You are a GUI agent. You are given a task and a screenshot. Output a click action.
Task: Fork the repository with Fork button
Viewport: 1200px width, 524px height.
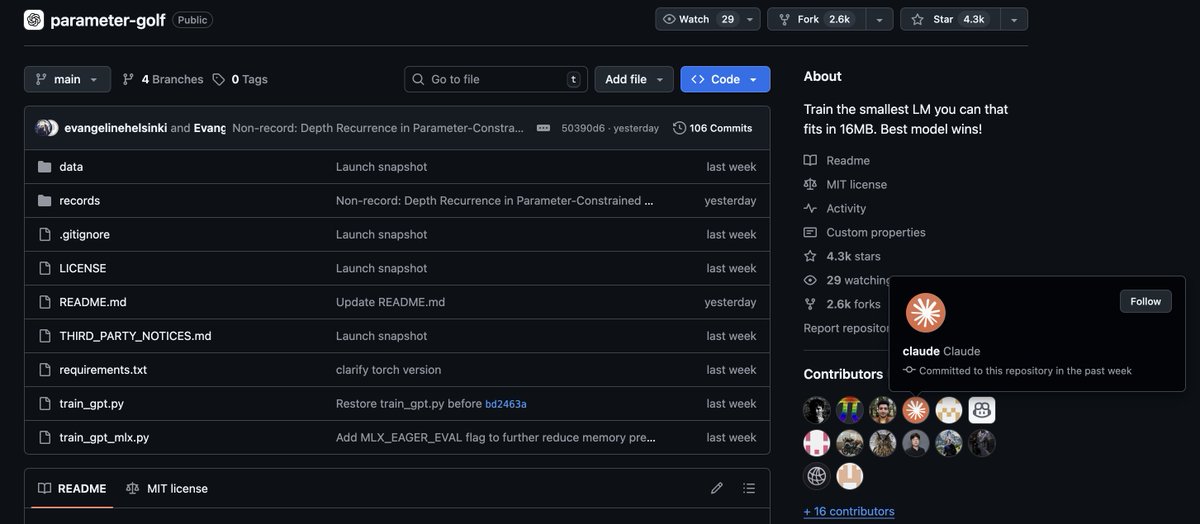point(815,19)
